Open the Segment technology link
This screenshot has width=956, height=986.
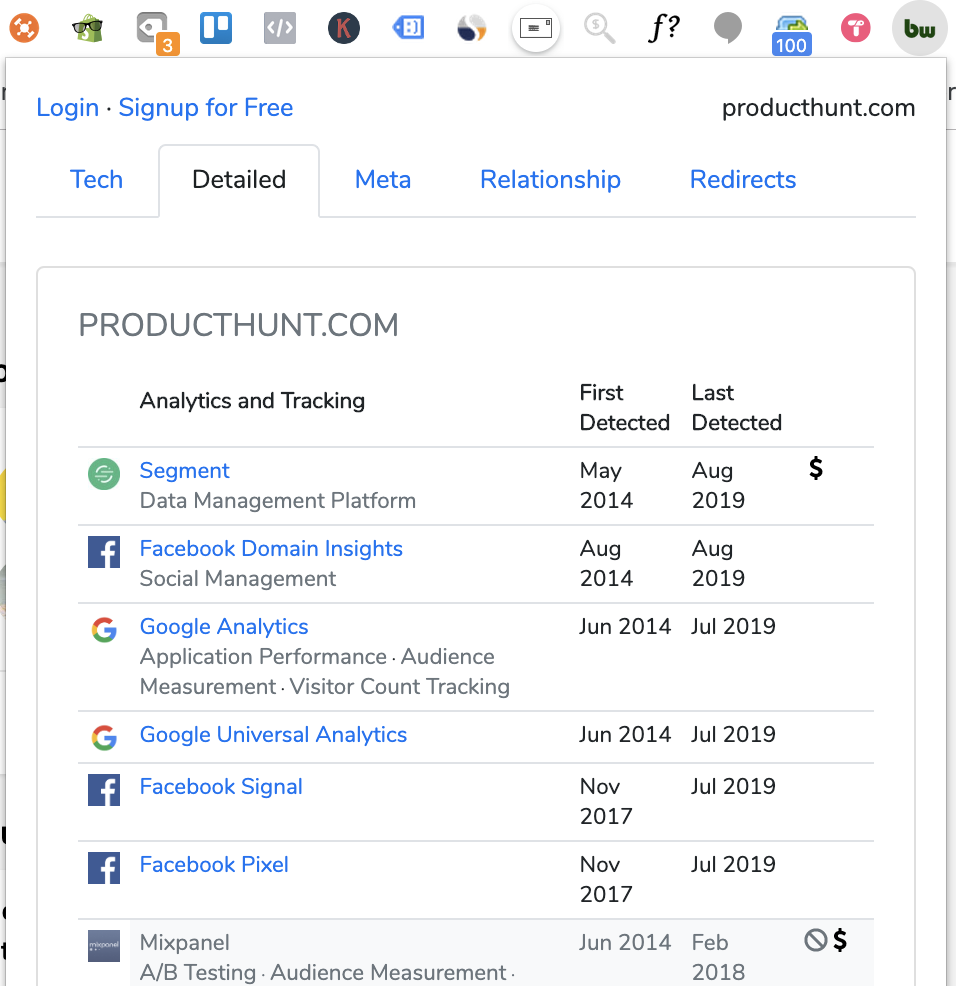[184, 470]
